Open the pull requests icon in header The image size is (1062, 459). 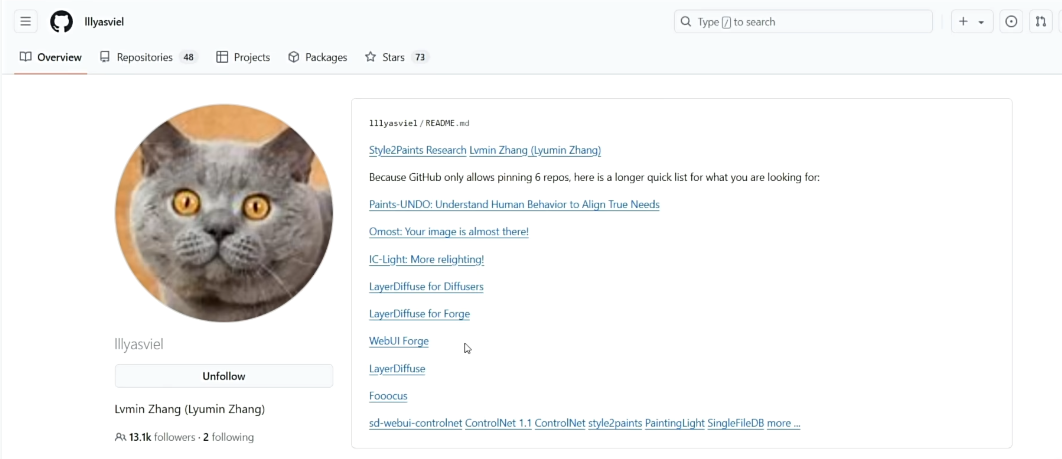(x=1041, y=22)
